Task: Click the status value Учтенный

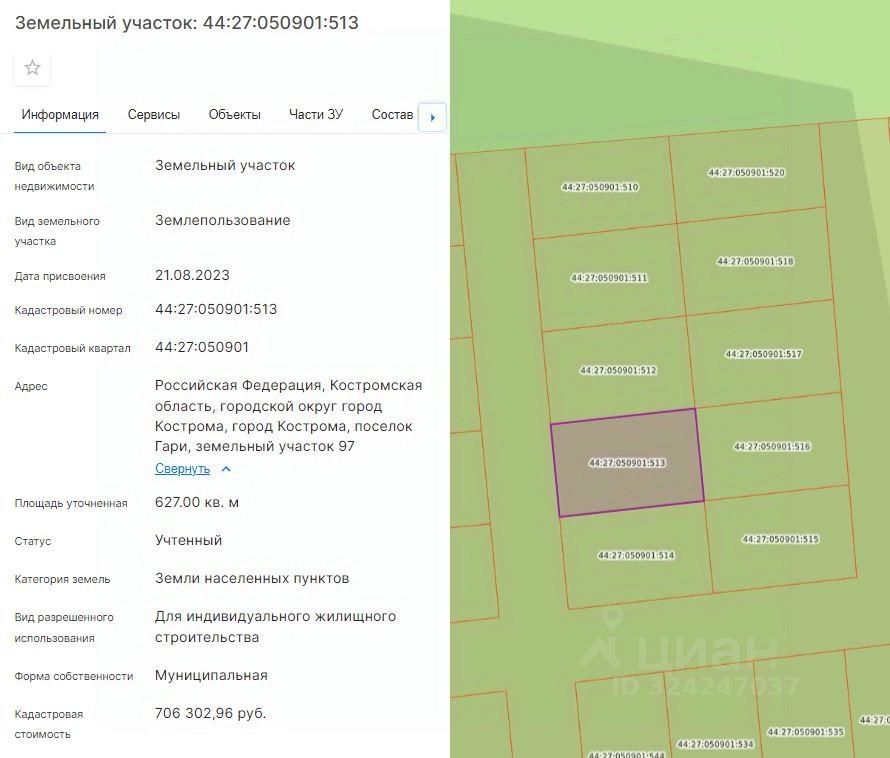Action: (x=188, y=540)
